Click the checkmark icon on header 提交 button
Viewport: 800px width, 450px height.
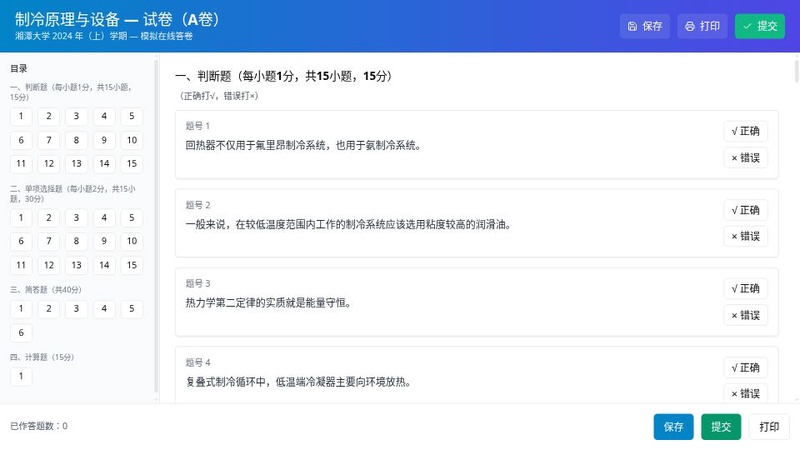pos(747,26)
